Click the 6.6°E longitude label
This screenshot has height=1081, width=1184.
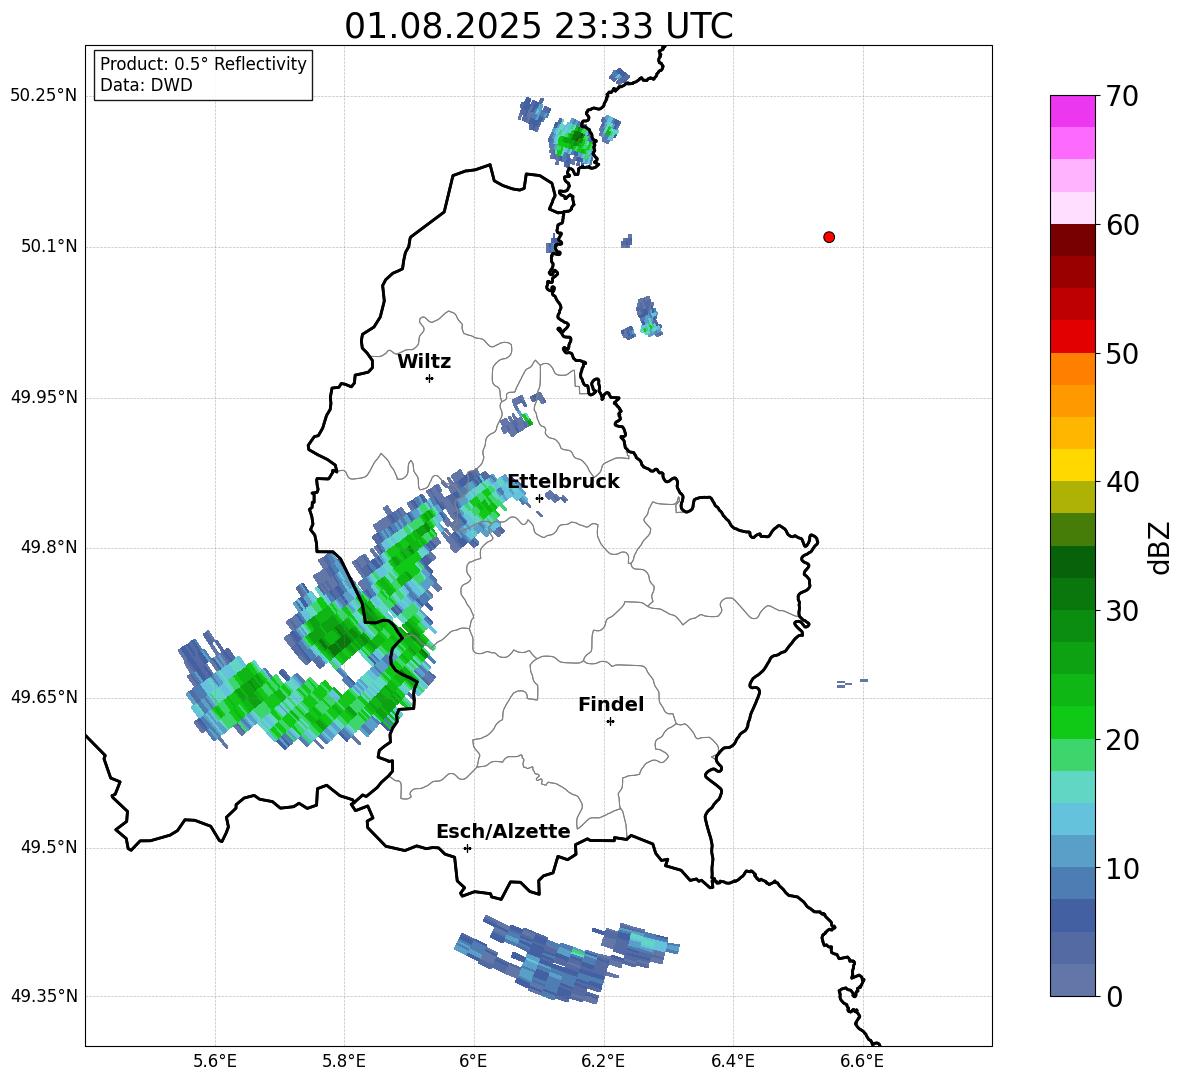pos(862,1061)
